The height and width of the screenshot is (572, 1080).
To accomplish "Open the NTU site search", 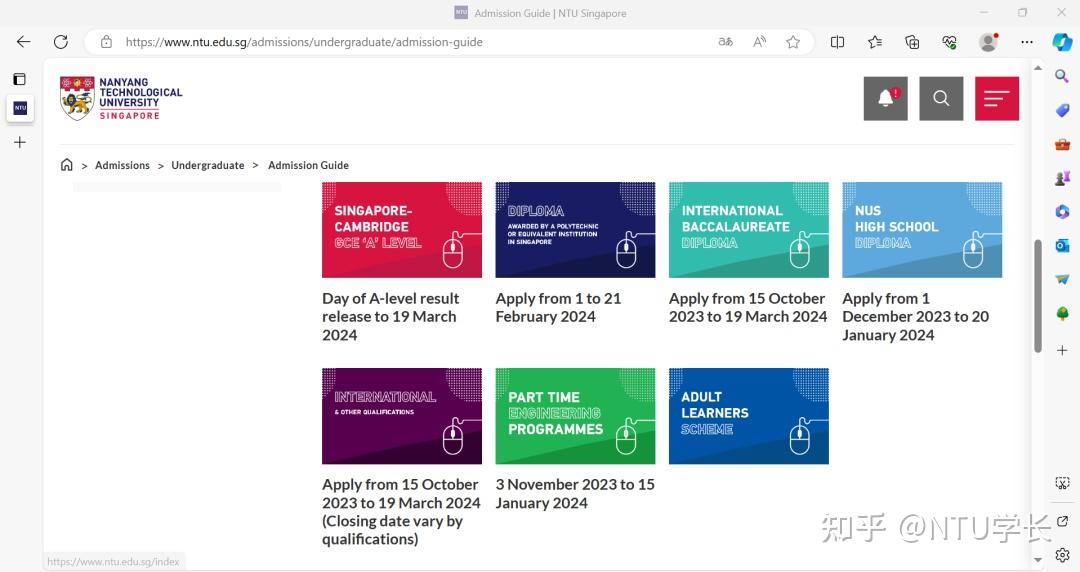I will [x=941, y=99].
